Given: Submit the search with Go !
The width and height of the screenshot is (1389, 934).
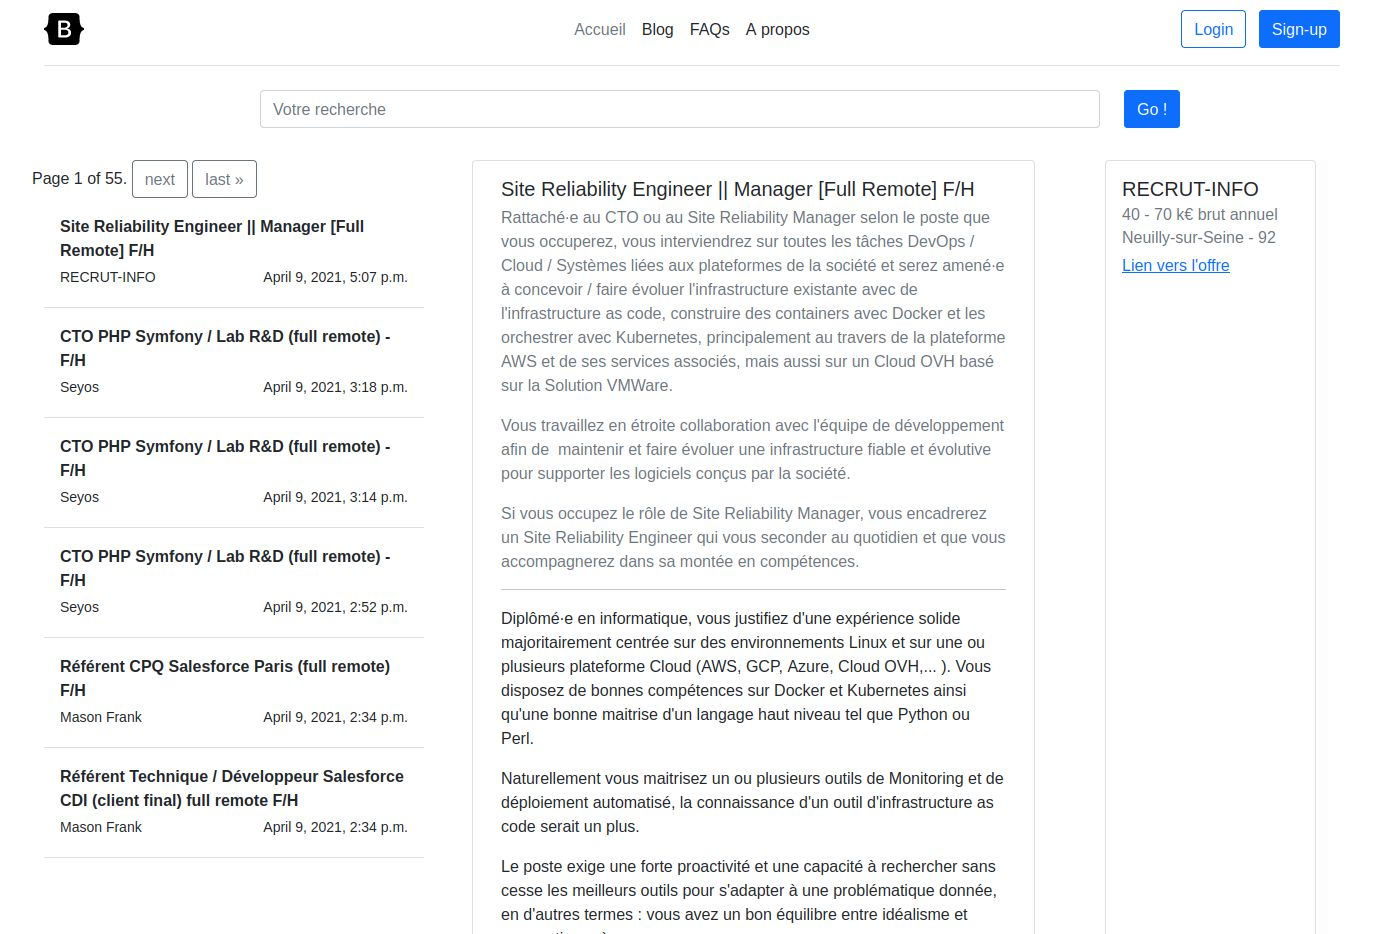Looking at the screenshot, I should pyautogui.click(x=1151, y=109).
